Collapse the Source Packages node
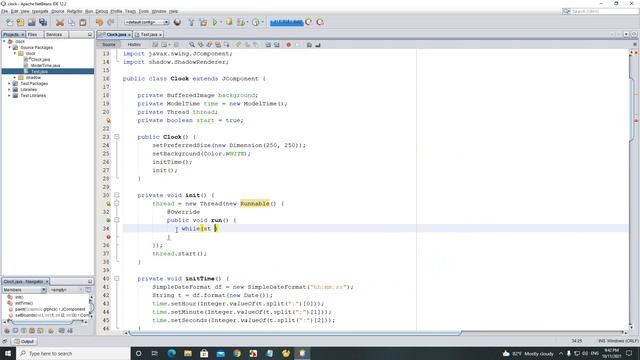Image resolution: width=640 pixels, height=360 pixels. 10,47
